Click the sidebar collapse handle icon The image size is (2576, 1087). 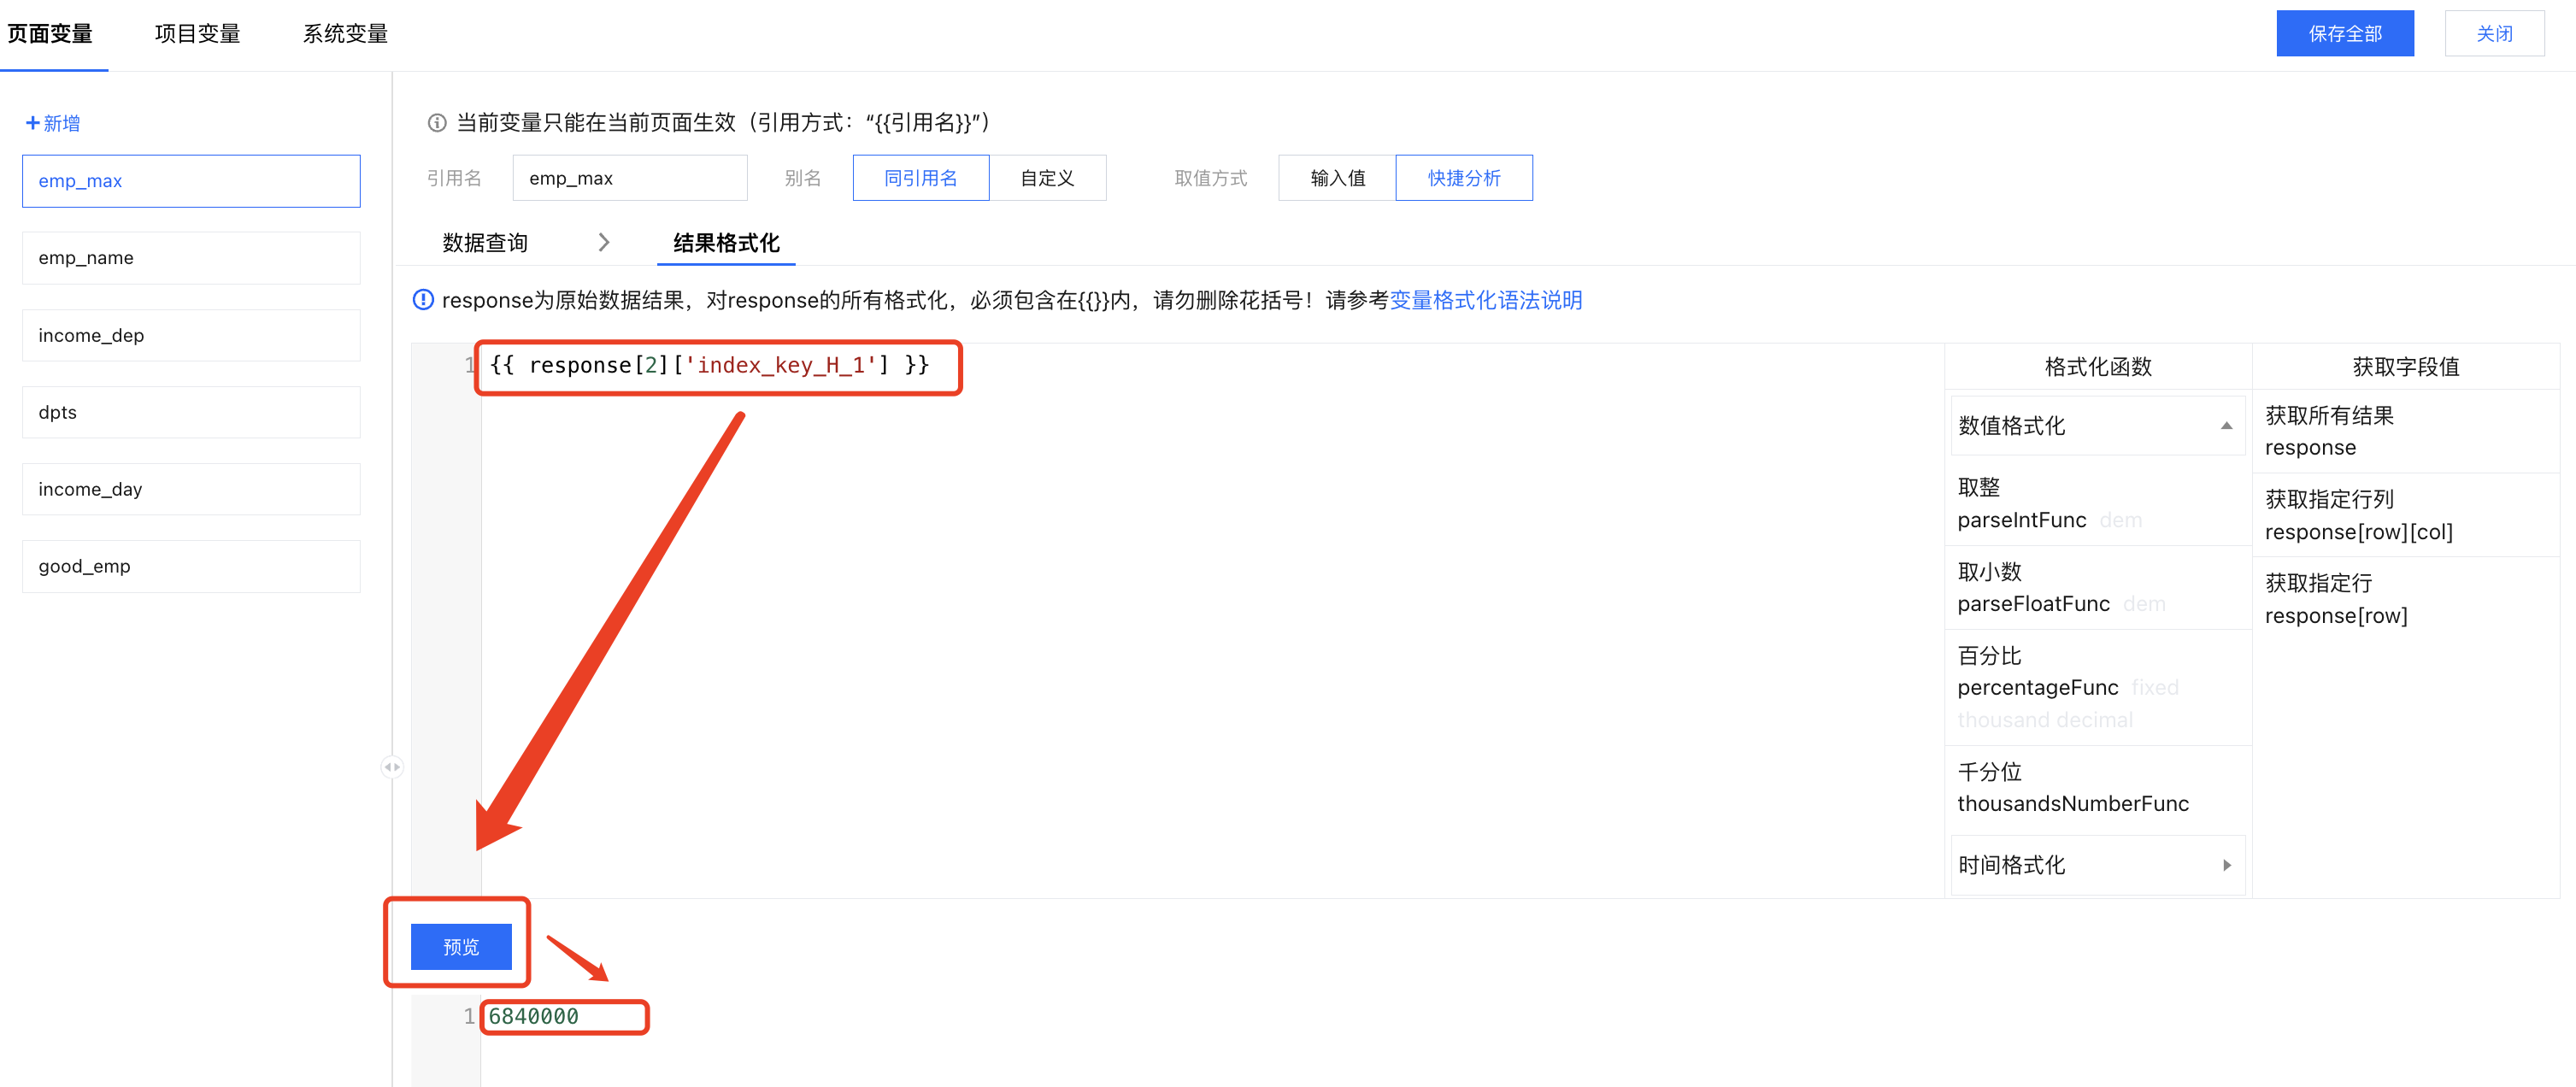(392, 767)
